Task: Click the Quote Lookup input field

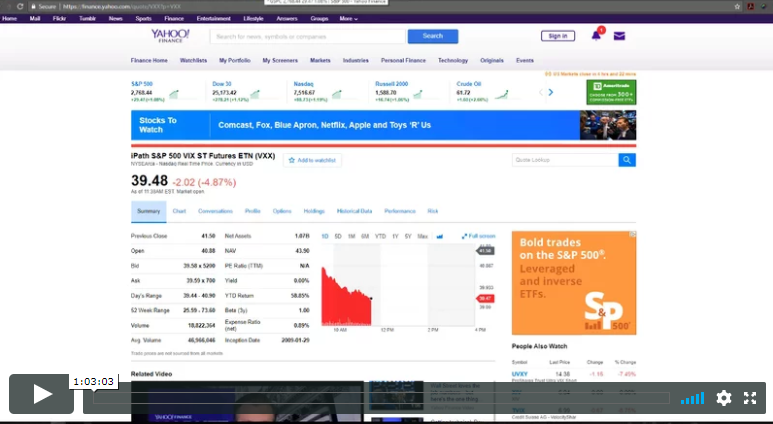Action: click(x=564, y=160)
